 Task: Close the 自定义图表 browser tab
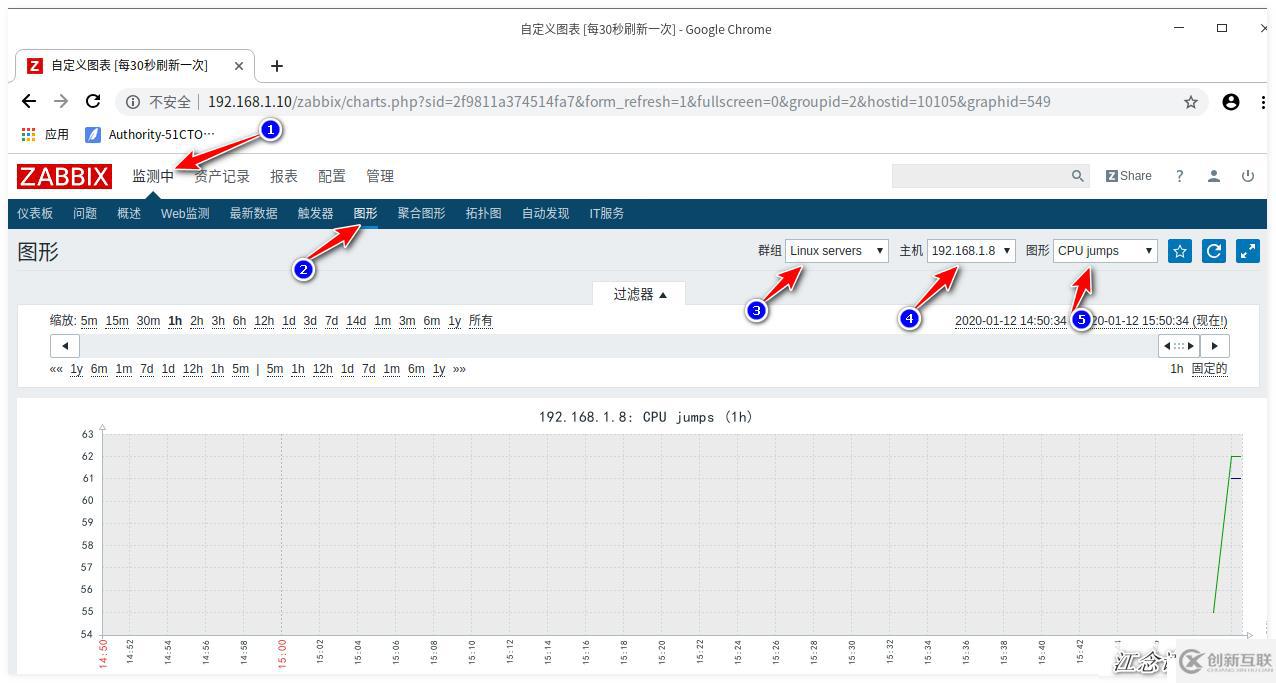coord(239,66)
